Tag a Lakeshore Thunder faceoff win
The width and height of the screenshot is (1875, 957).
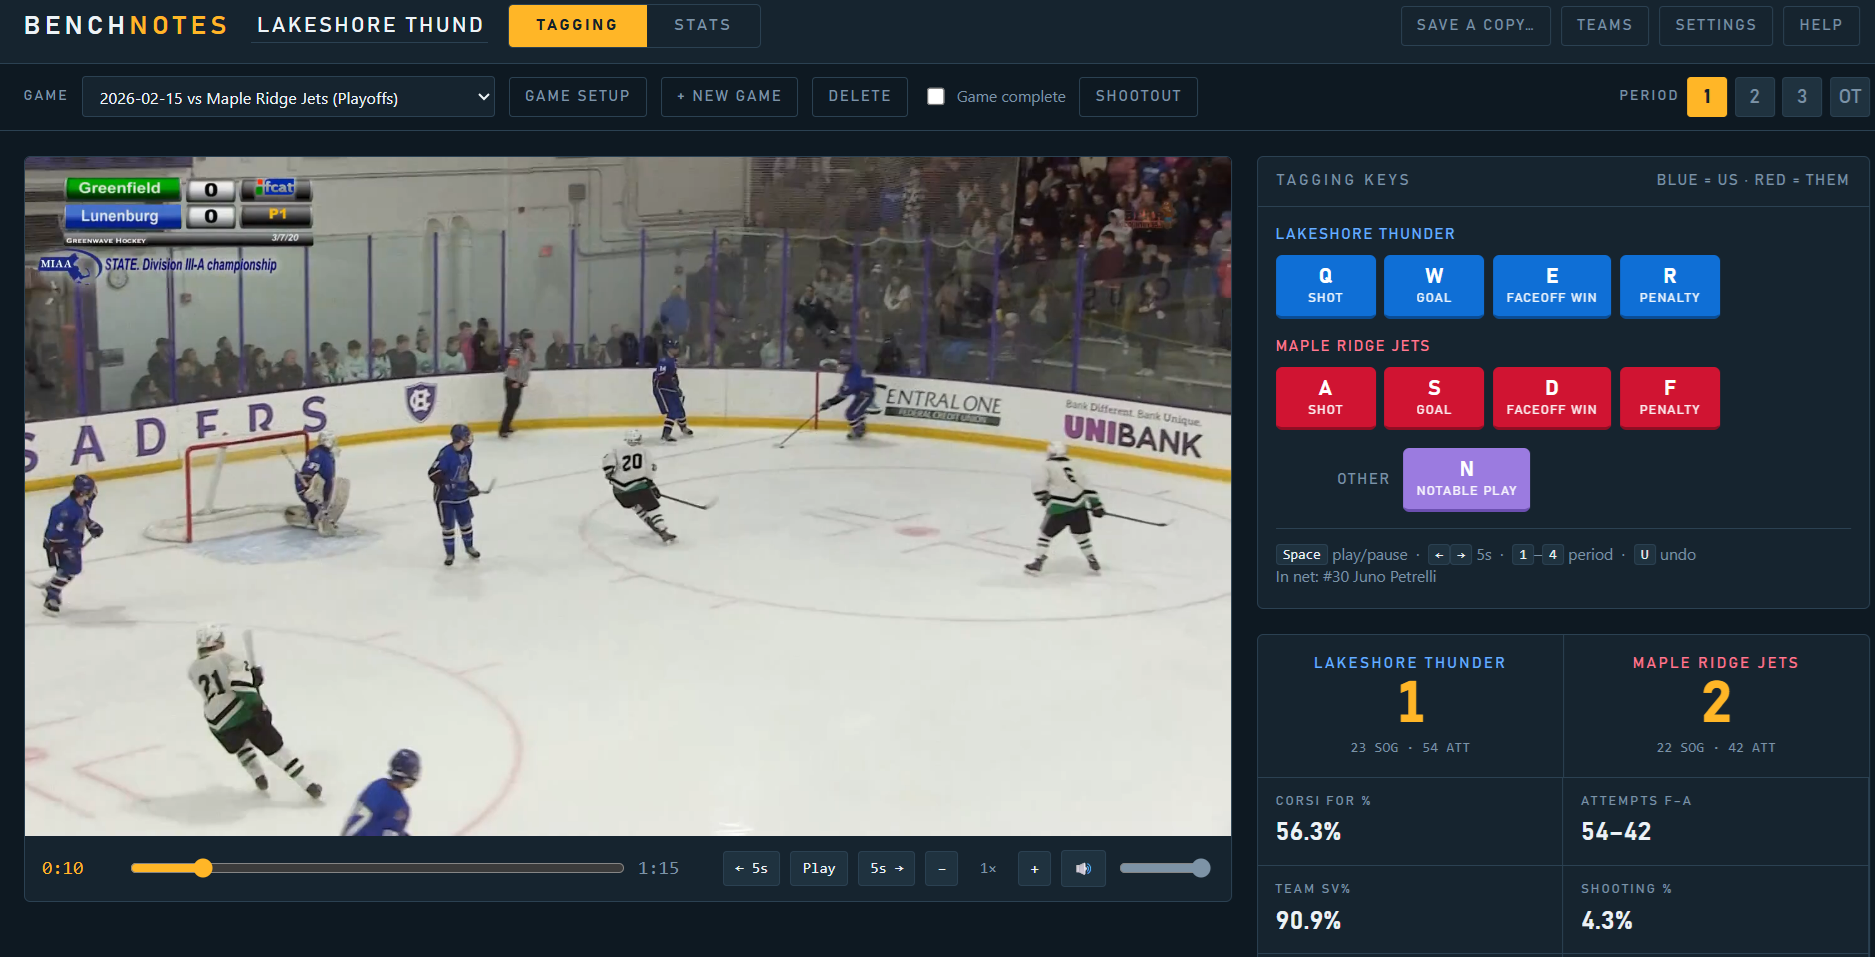coord(1551,286)
